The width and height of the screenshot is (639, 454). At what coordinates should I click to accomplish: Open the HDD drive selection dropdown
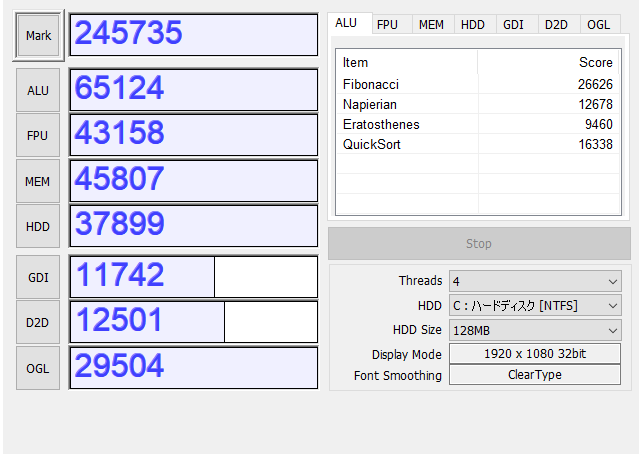tap(535, 306)
